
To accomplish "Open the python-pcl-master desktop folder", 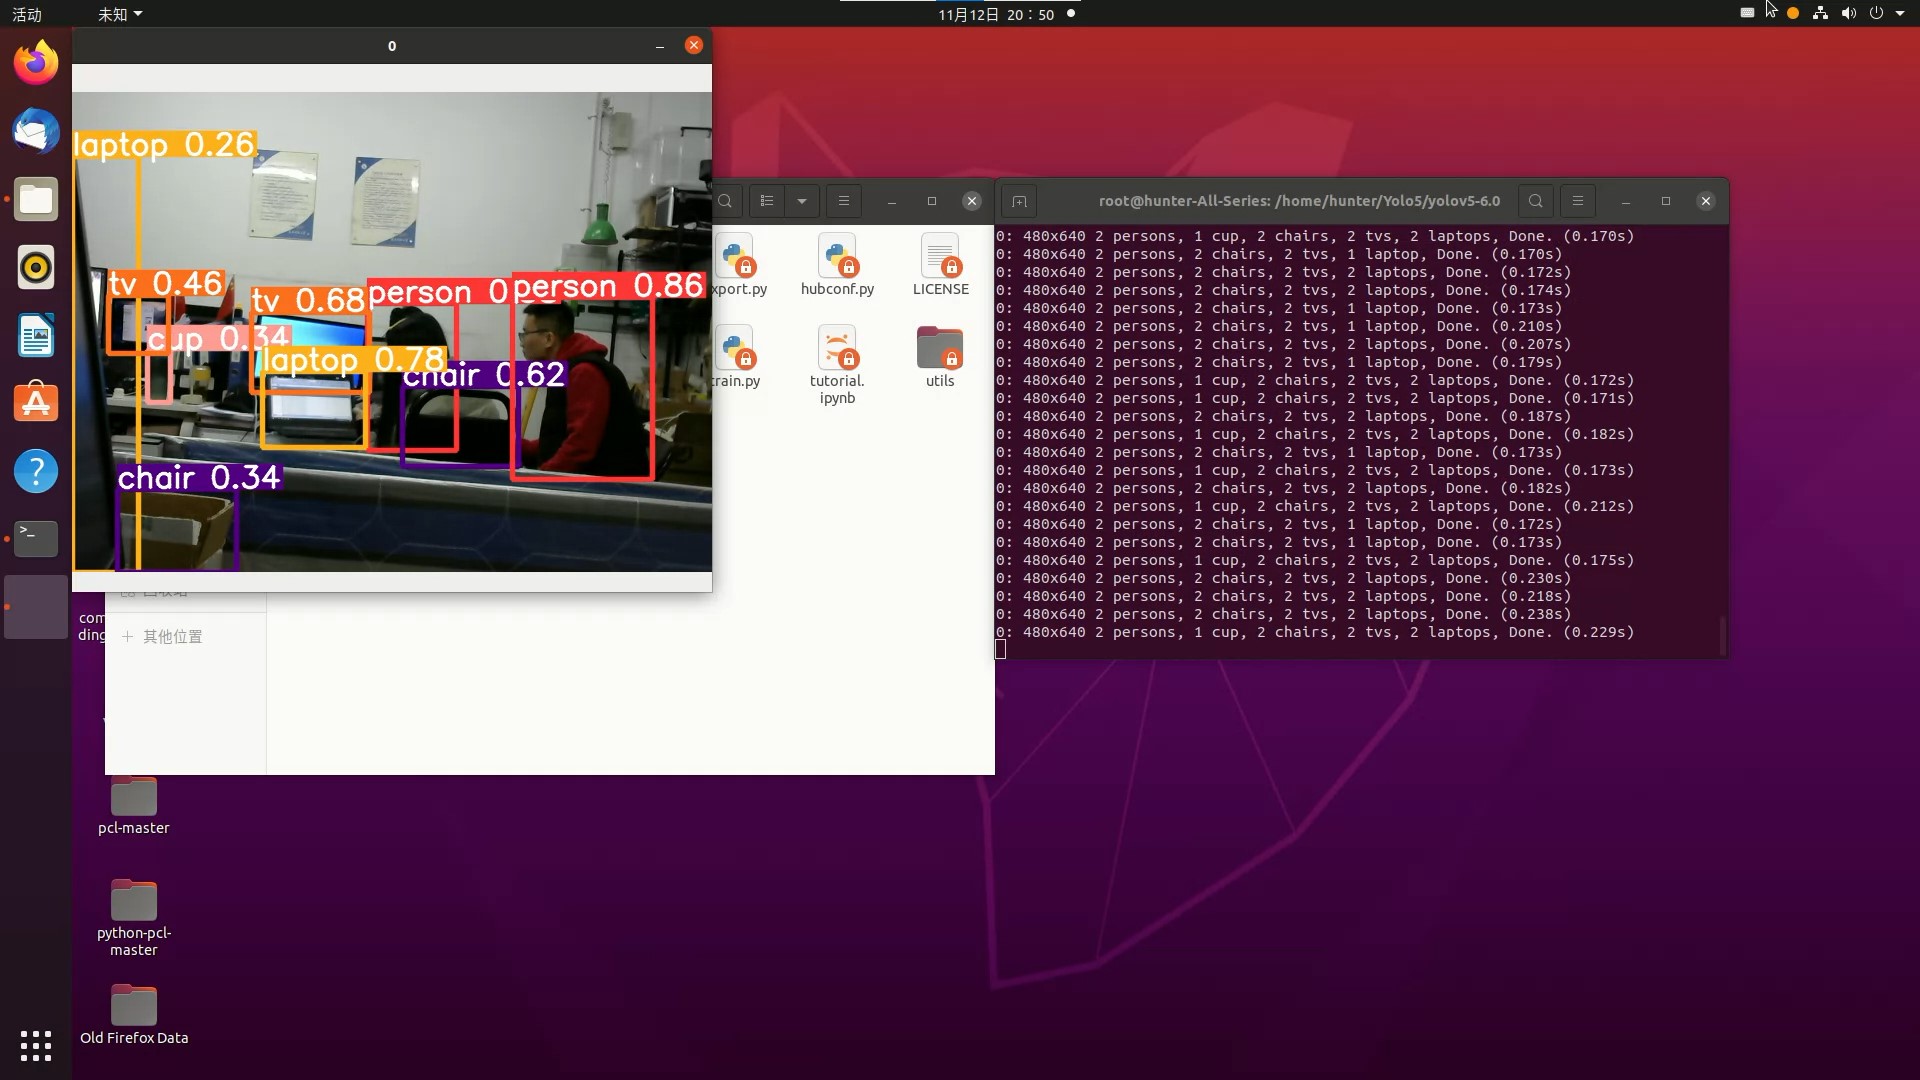I will coord(134,918).
